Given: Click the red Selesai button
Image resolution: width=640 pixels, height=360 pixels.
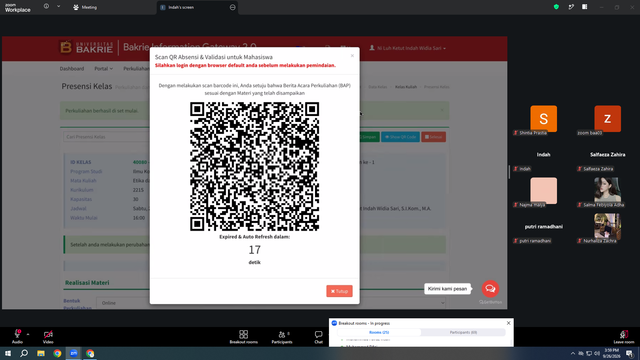Looking at the screenshot, I should tap(433, 137).
